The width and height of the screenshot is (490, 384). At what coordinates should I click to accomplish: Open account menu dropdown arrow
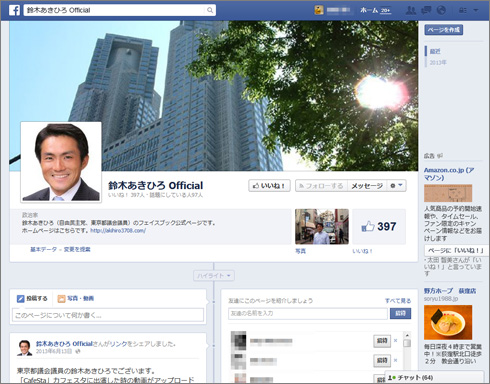click(x=476, y=10)
